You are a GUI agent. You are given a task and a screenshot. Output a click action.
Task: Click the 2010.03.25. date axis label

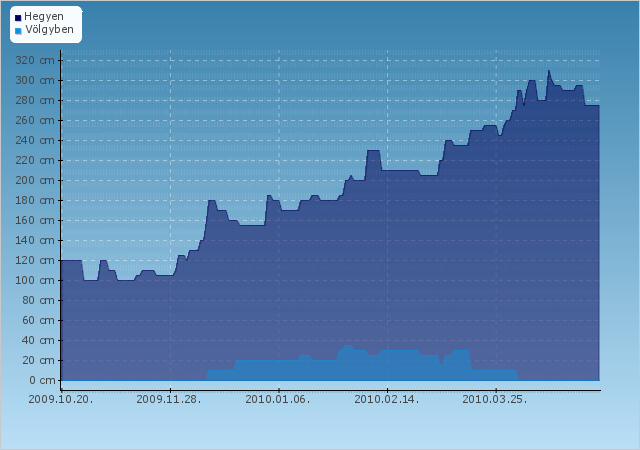pyautogui.click(x=495, y=399)
